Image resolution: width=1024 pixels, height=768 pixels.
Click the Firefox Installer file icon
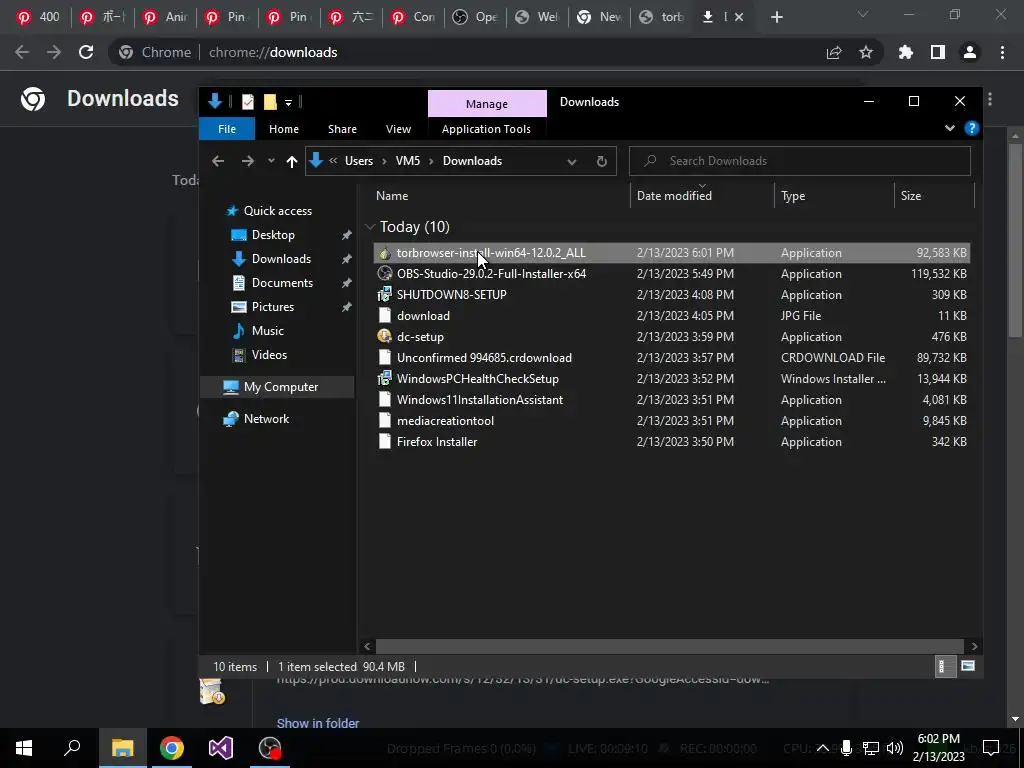[x=385, y=441]
